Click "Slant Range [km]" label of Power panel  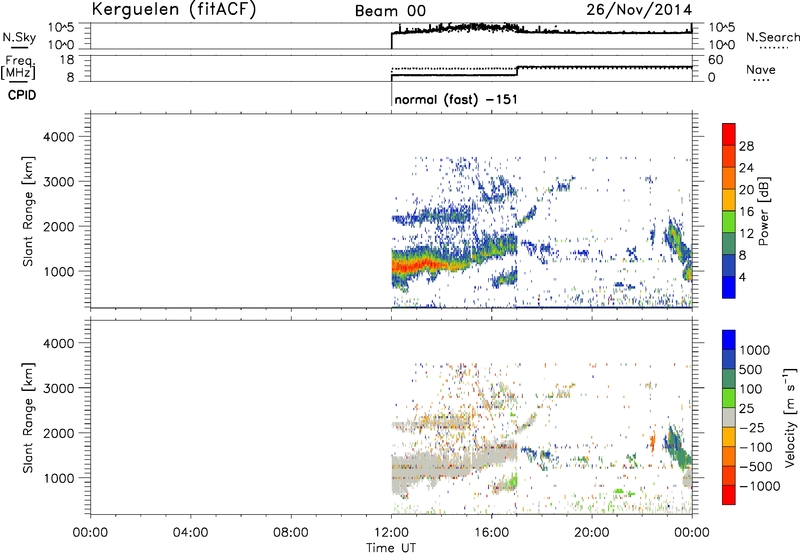click(x=28, y=211)
